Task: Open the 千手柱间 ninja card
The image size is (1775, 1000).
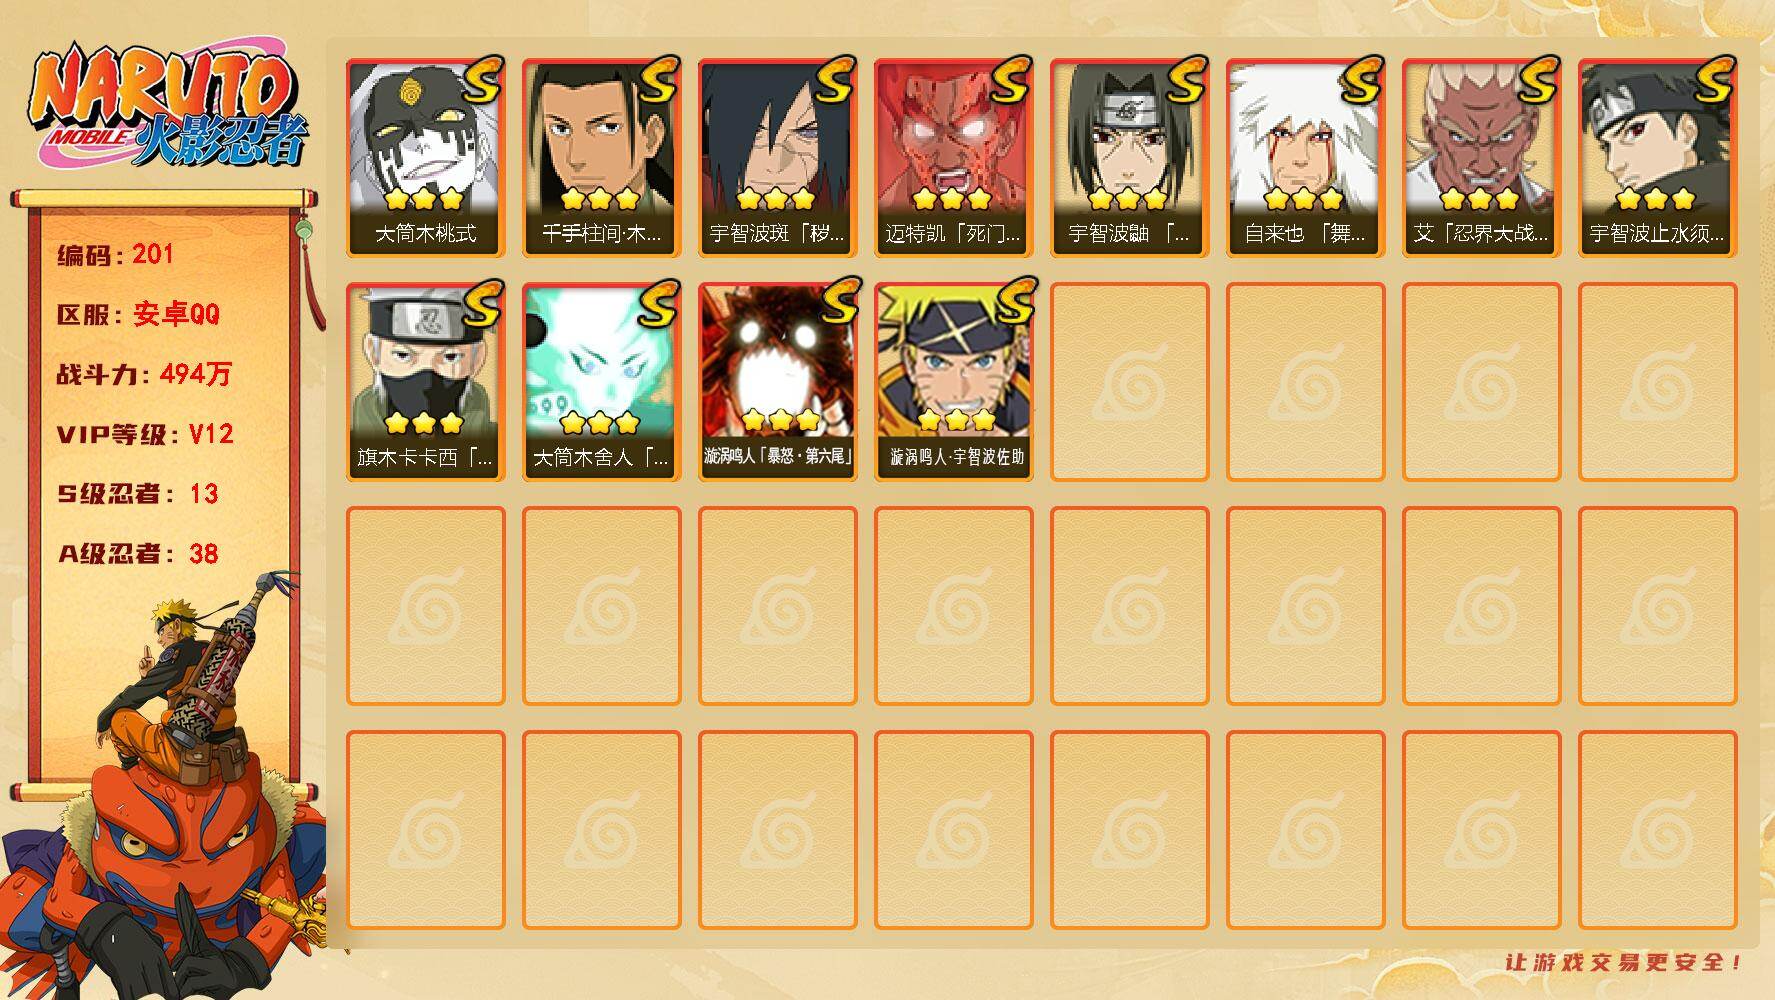Action: 601,158
